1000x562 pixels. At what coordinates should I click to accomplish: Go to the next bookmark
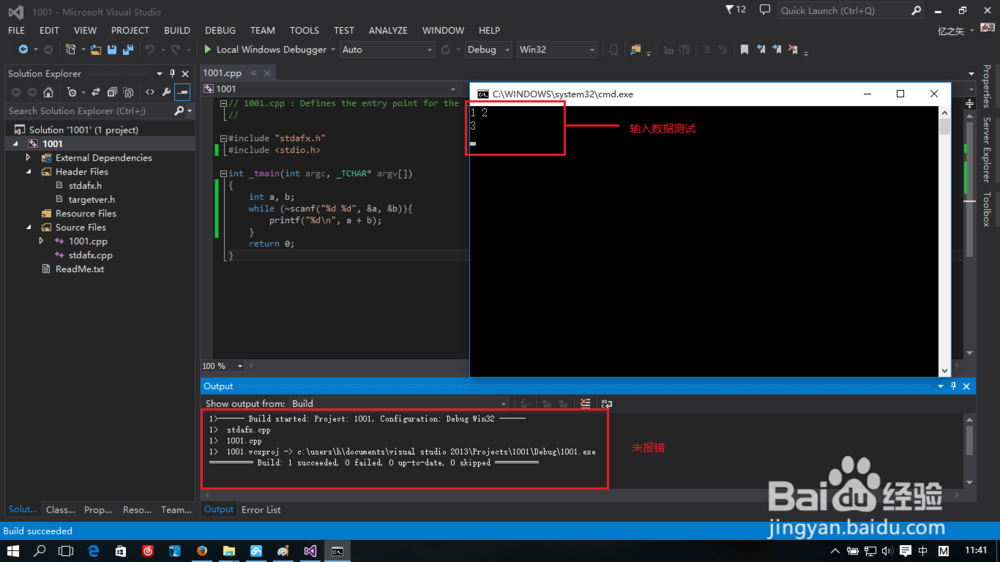tap(777, 50)
